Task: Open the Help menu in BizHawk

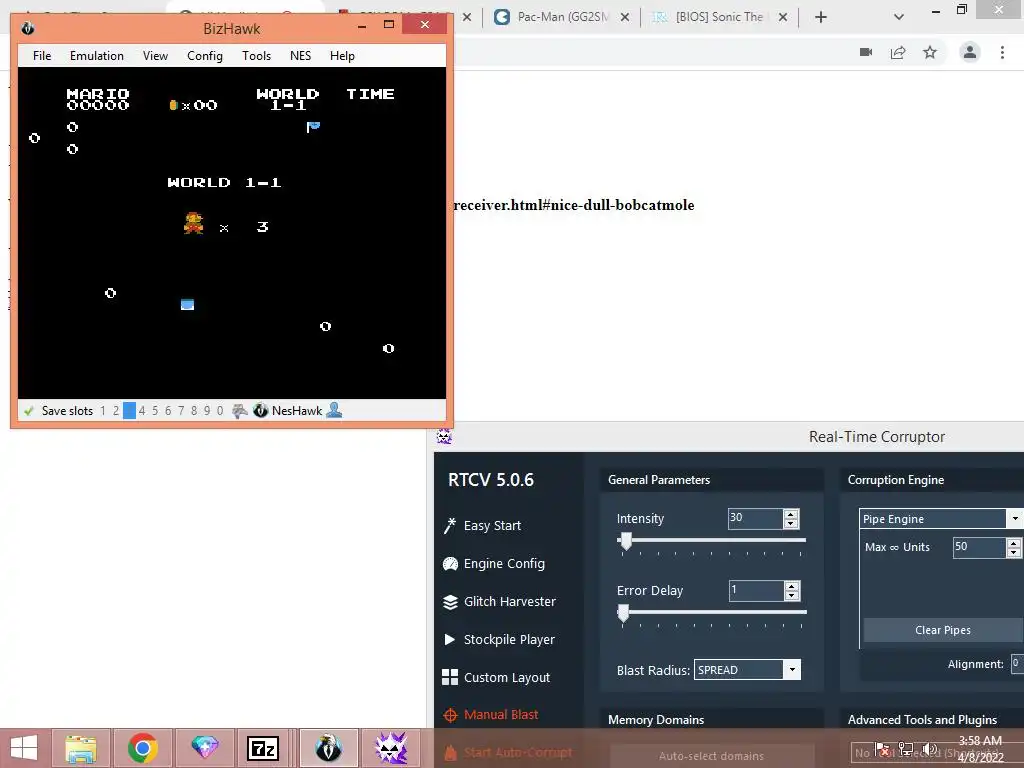Action: [342, 56]
